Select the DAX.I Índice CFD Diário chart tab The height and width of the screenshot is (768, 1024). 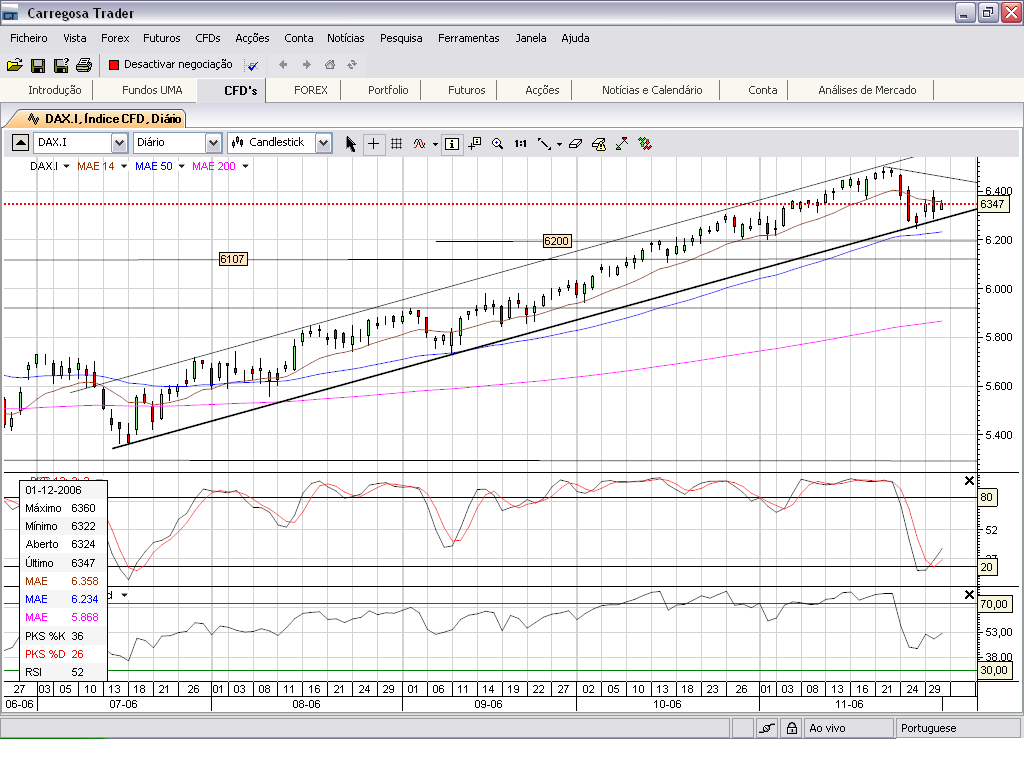tap(104, 119)
